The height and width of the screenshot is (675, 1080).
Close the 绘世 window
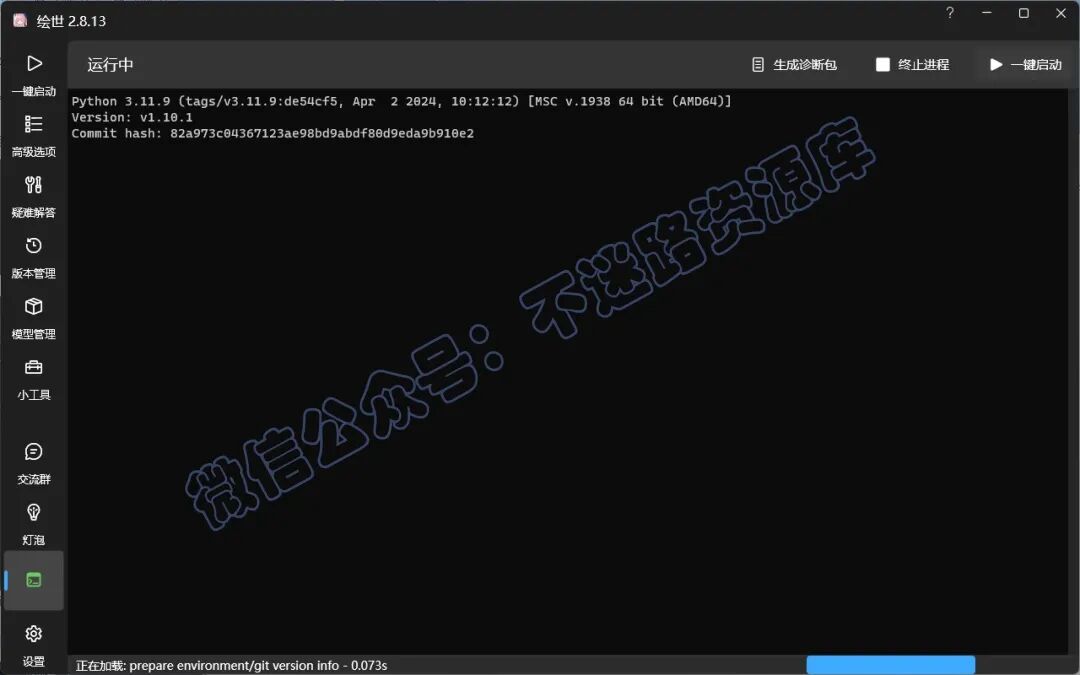click(1061, 13)
